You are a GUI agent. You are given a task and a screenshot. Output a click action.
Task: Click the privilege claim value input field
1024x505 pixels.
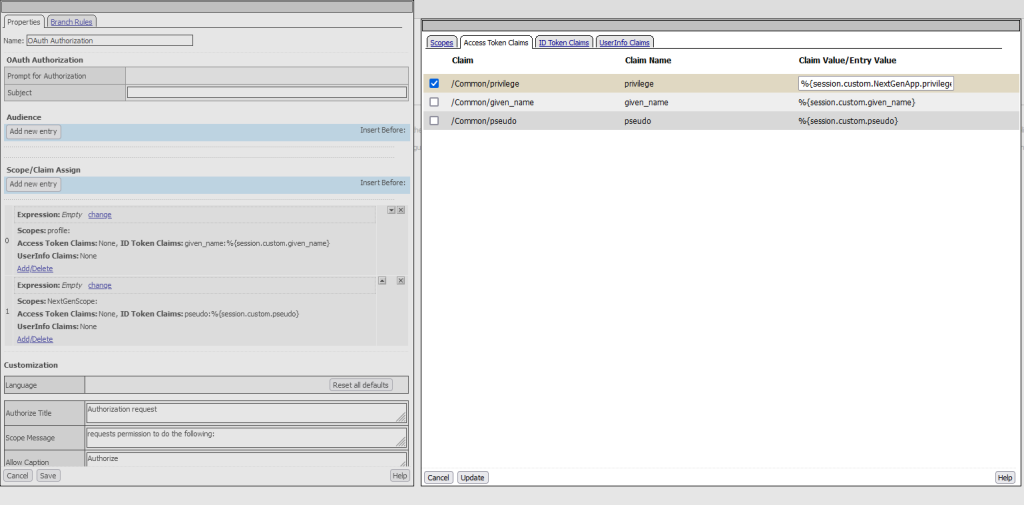875,84
